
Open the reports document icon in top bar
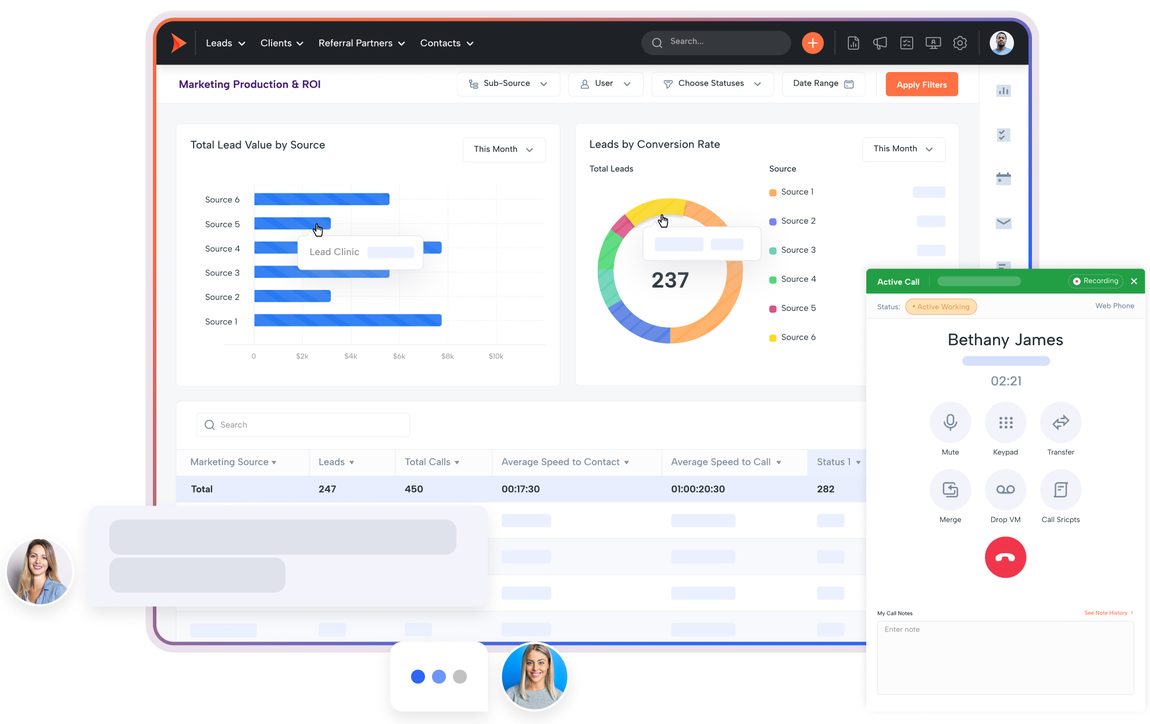(x=853, y=43)
